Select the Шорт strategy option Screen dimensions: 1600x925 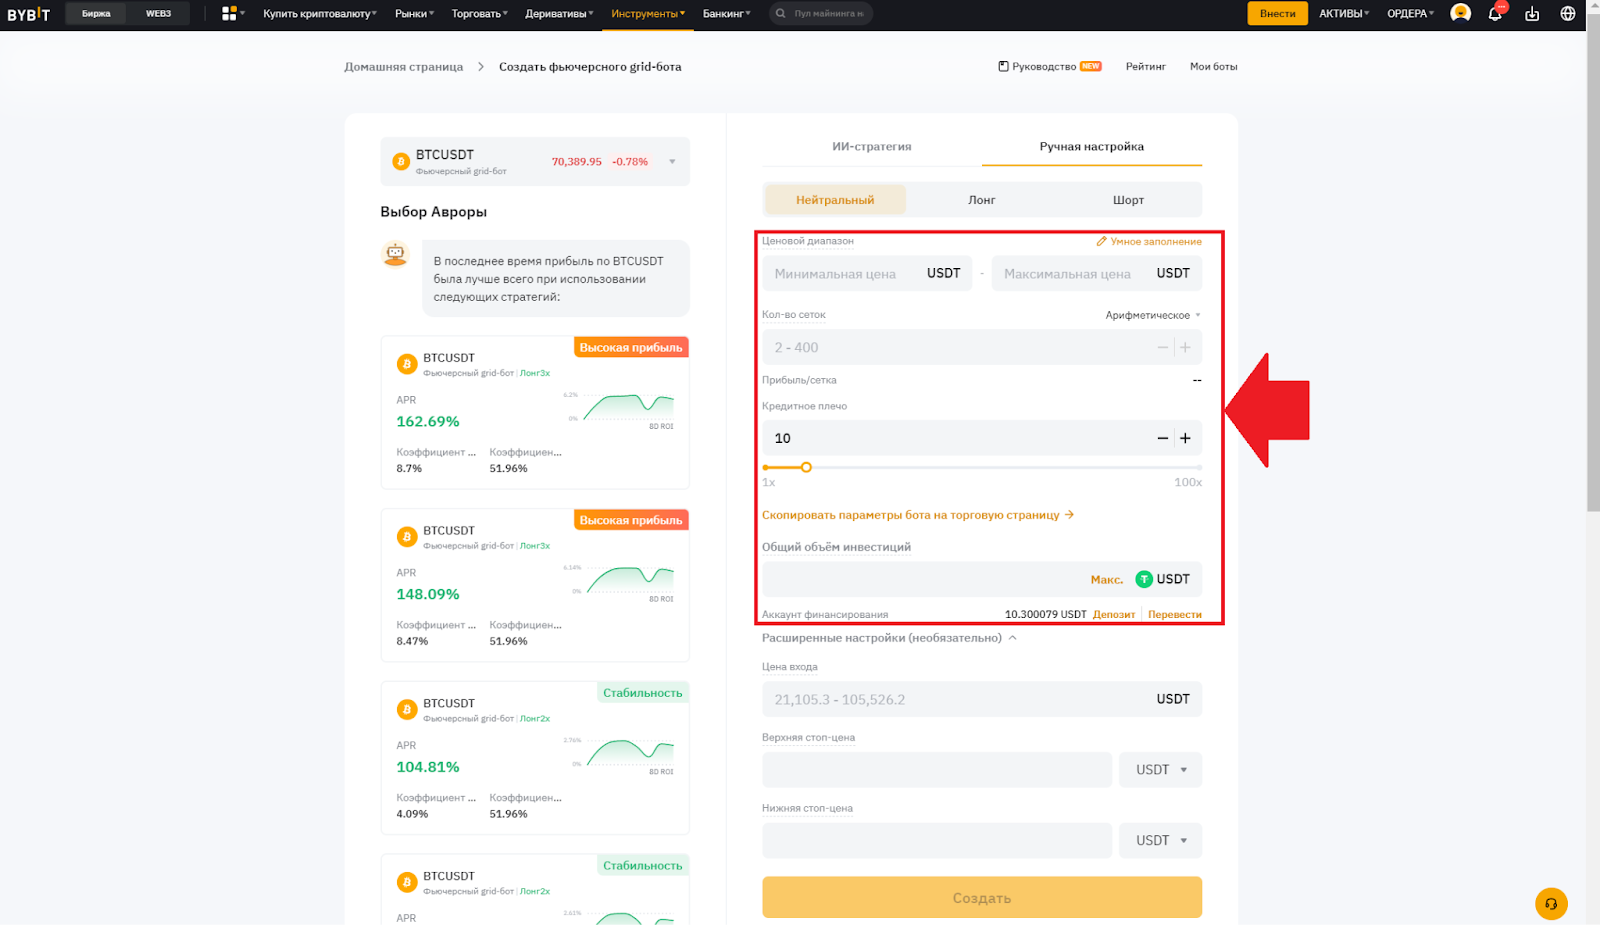pos(1127,199)
